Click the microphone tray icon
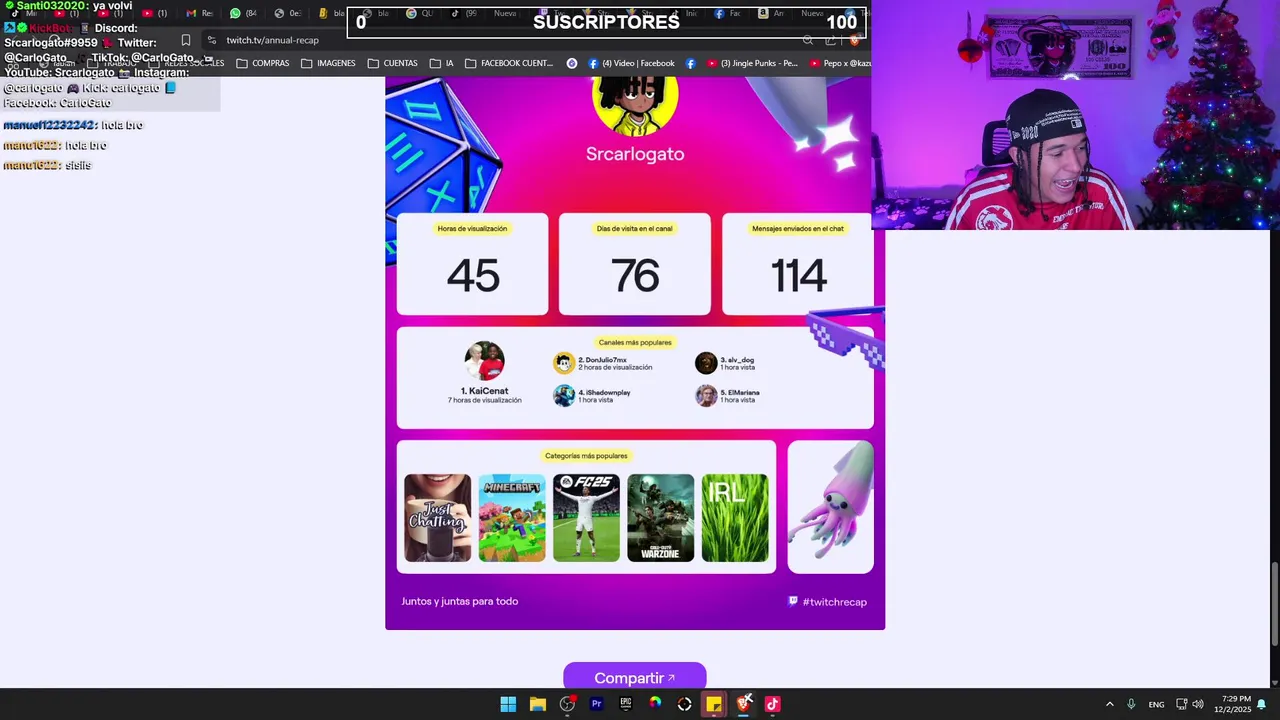This screenshot has width=1280, height=720. [1131, 704]
